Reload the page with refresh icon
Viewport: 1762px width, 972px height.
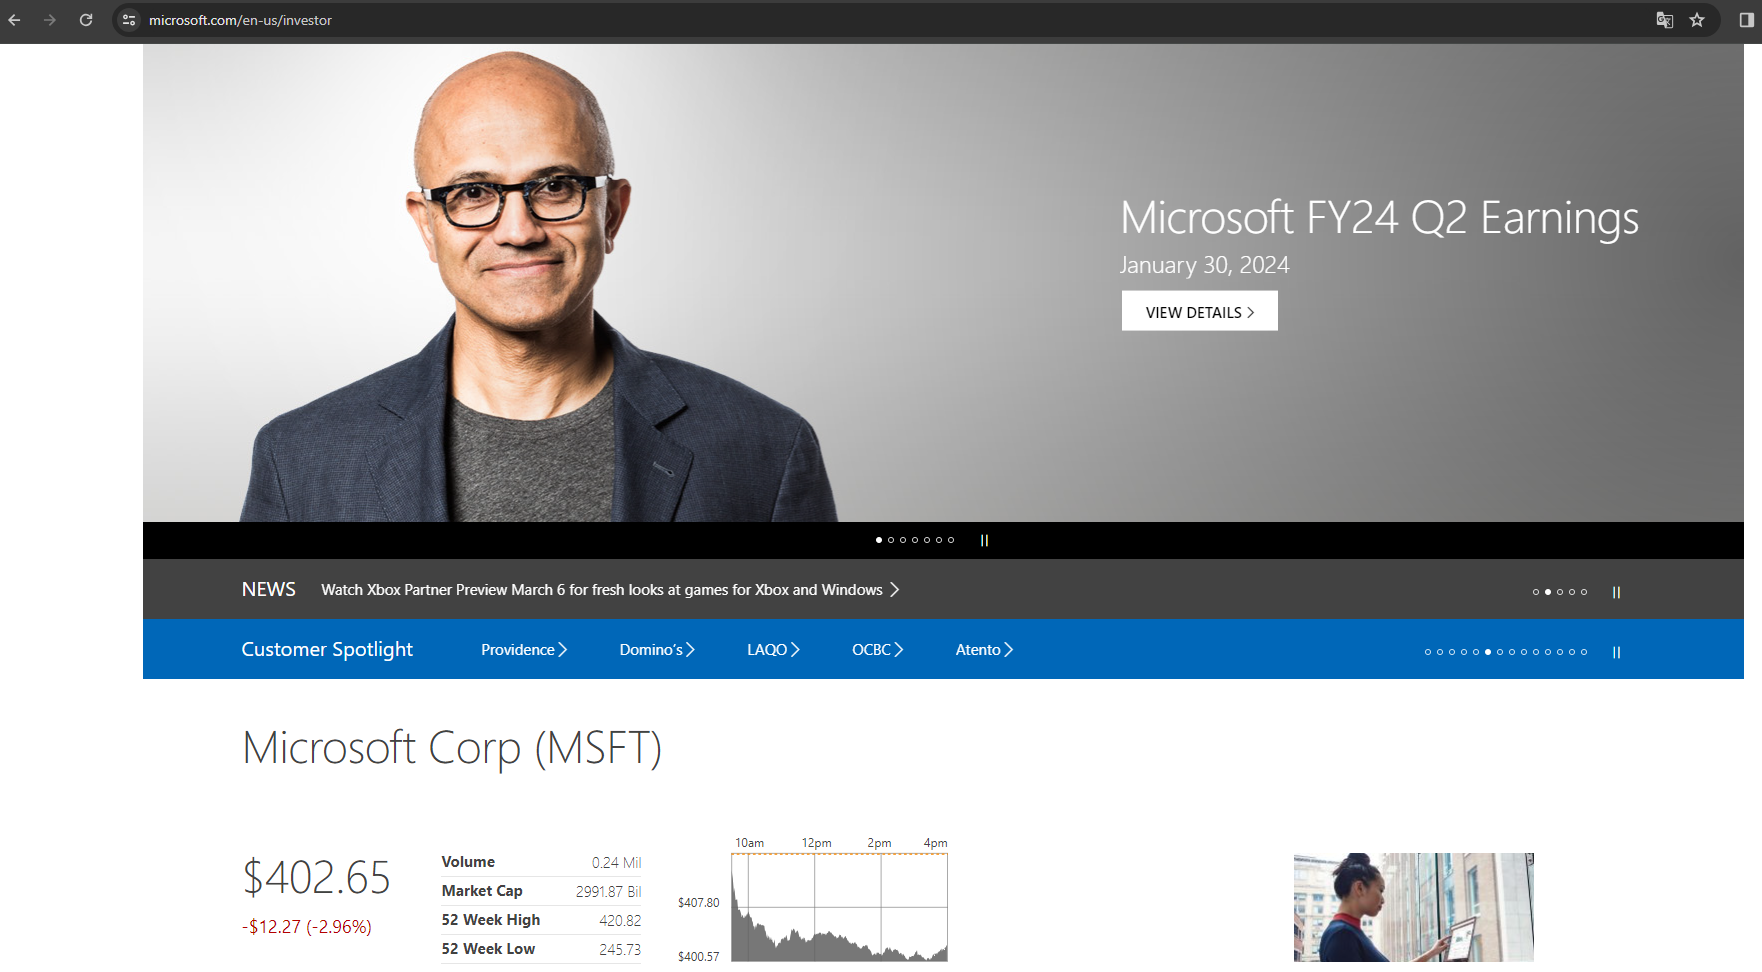[86, 20]
